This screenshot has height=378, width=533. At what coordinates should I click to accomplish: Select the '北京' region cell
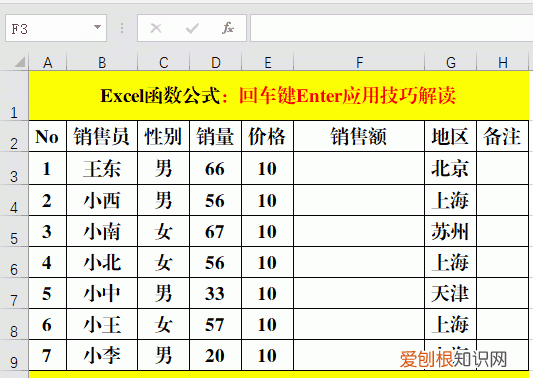tap(451, 168)
